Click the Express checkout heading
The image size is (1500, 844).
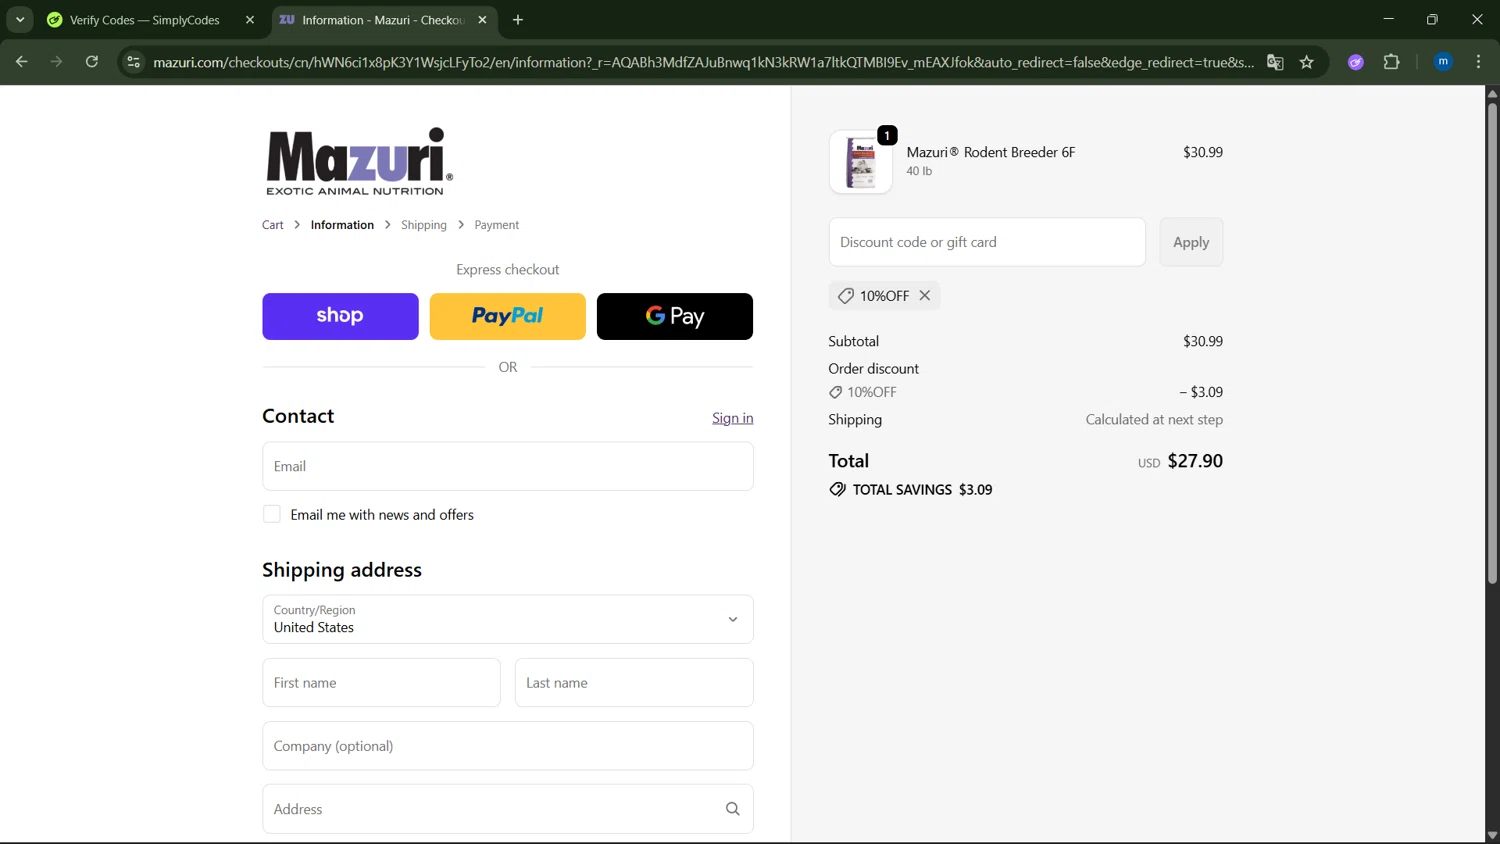pyautogui.click(x=508, y=270)
